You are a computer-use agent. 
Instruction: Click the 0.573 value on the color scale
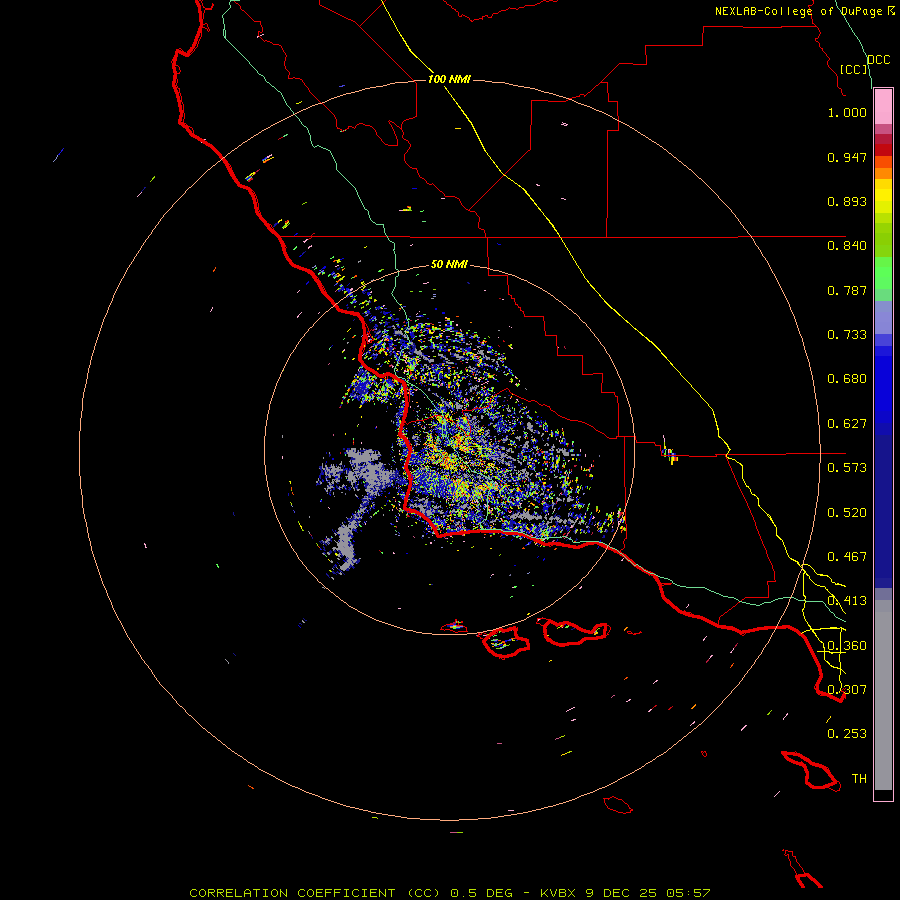(847, 468)
